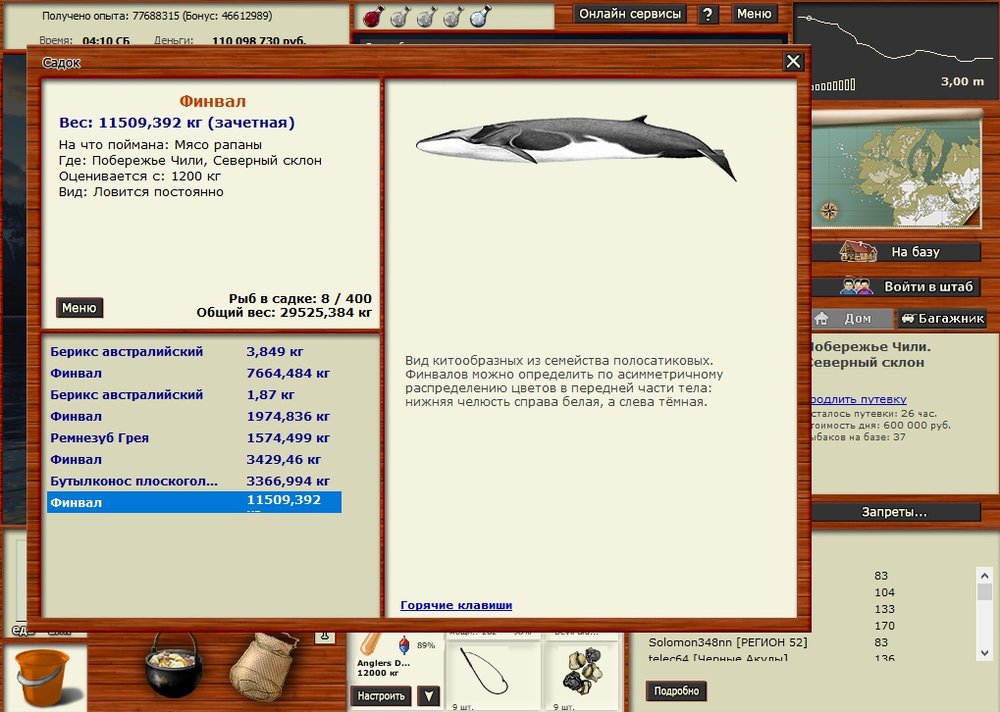Switch to the Багажник tab
The image size is (1000, 712).
click(941, 319)
